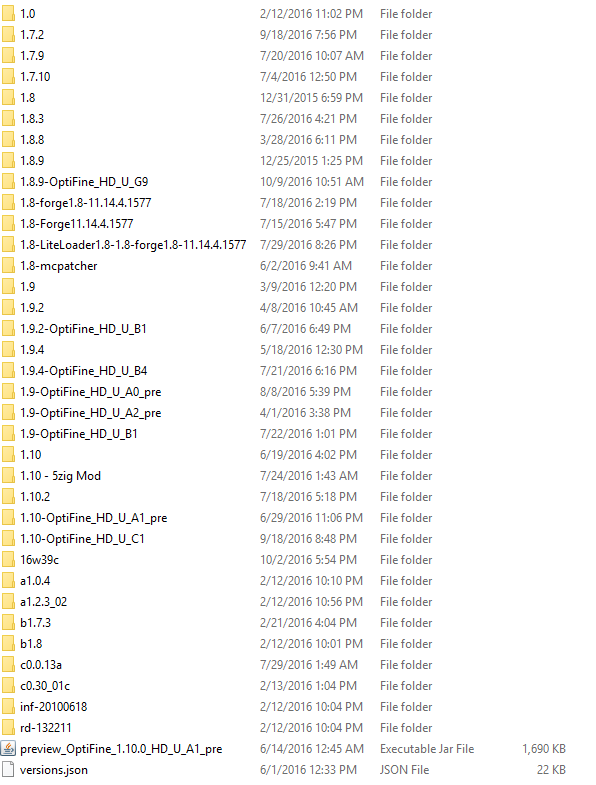Click the versions.json file name
The image size is (596, 785).
54,770
